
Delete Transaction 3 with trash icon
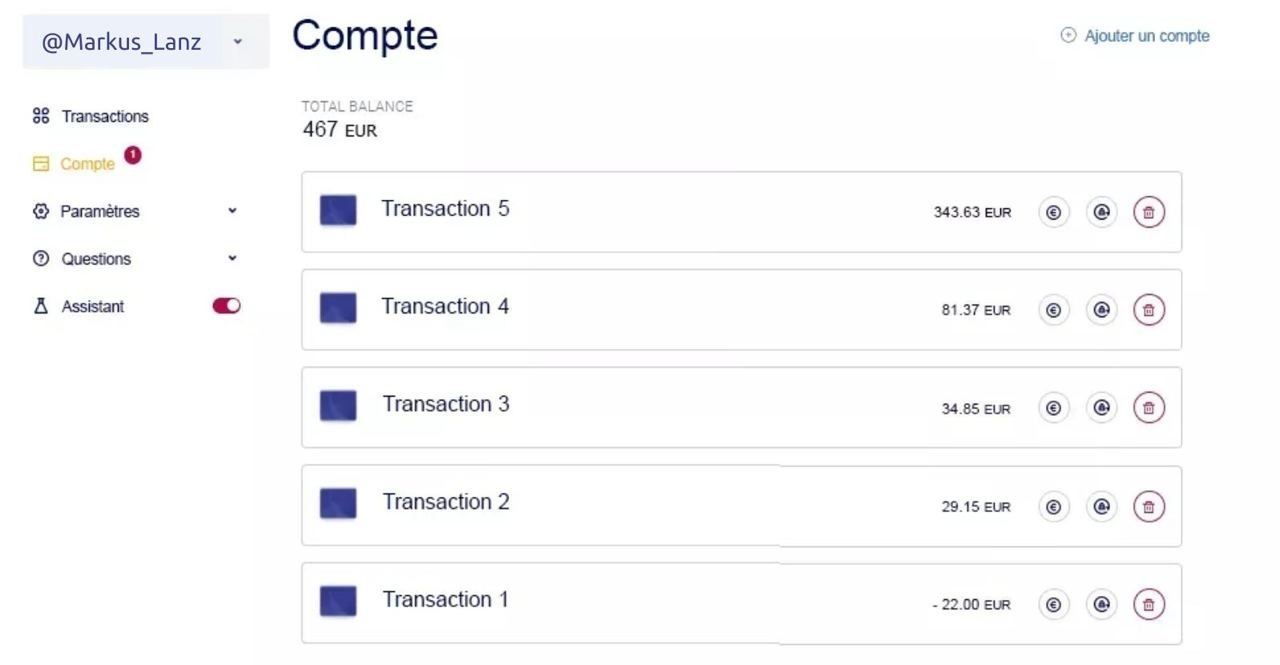pyautogui.click(x=1149, y=408)
